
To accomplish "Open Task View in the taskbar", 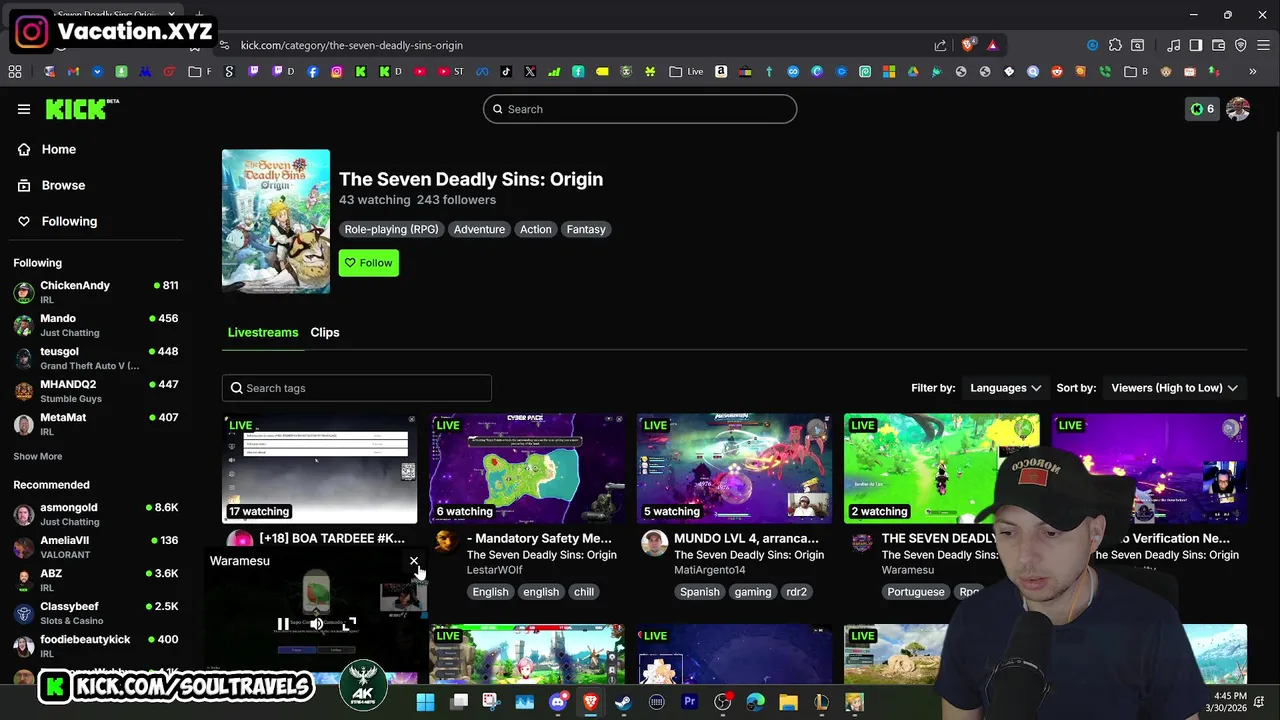I will pyautogui.click(x=459, y=702).
